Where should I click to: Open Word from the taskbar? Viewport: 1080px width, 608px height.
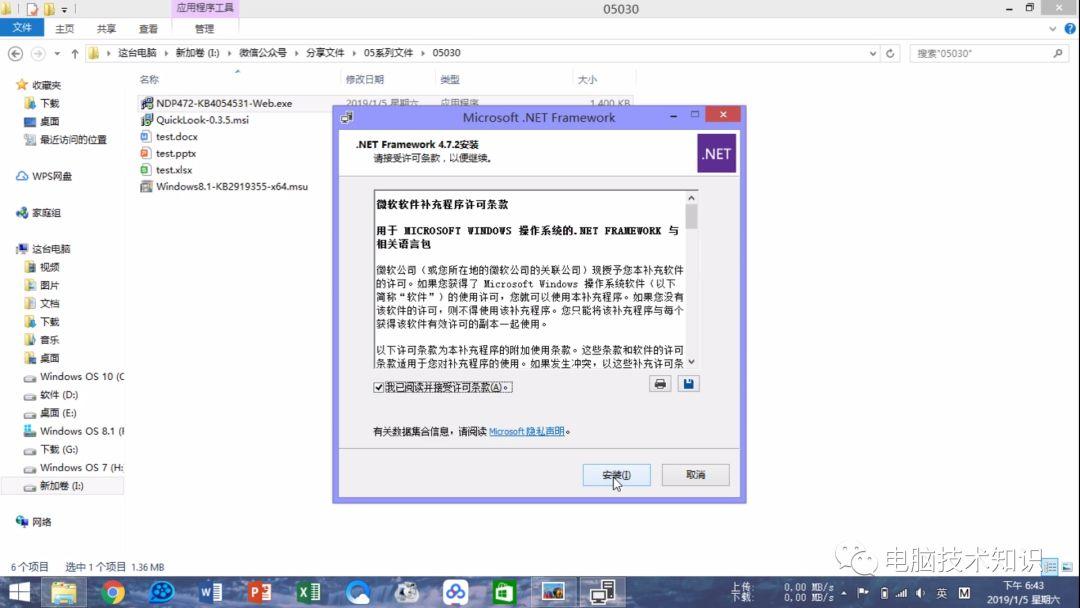point(210,592)
